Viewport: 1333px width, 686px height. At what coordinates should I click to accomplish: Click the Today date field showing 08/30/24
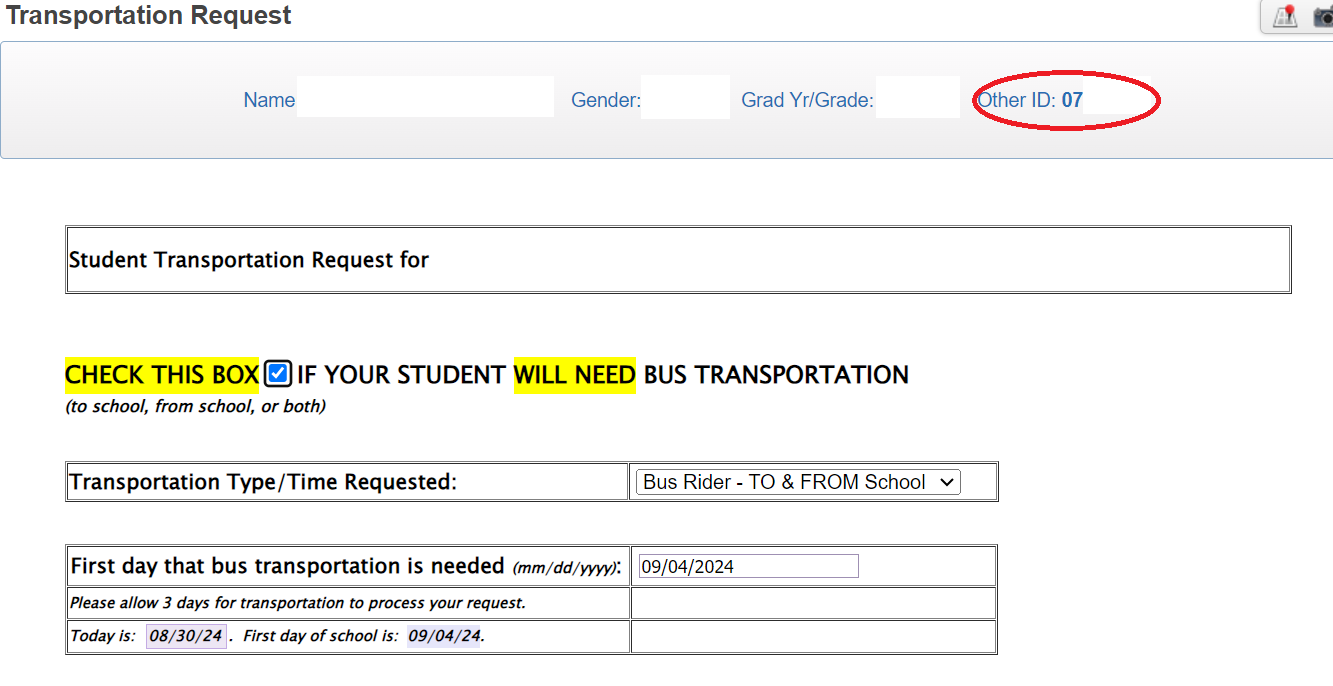(x=186, y=636)
